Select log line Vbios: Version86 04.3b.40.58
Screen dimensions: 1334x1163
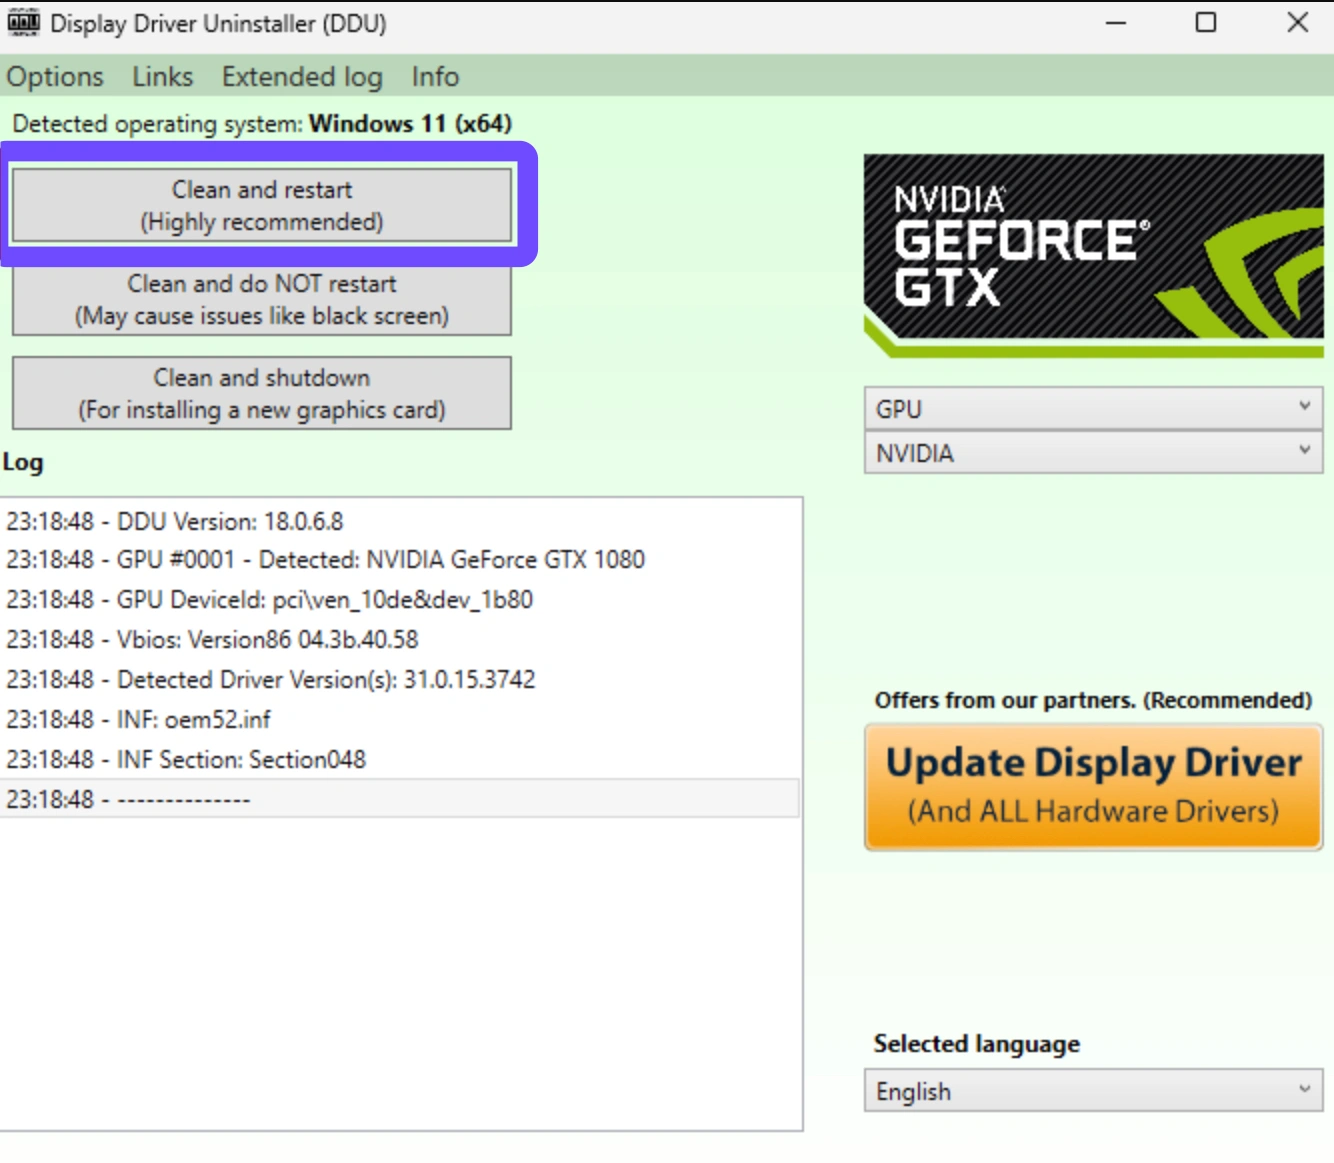(x=400, y=639)
